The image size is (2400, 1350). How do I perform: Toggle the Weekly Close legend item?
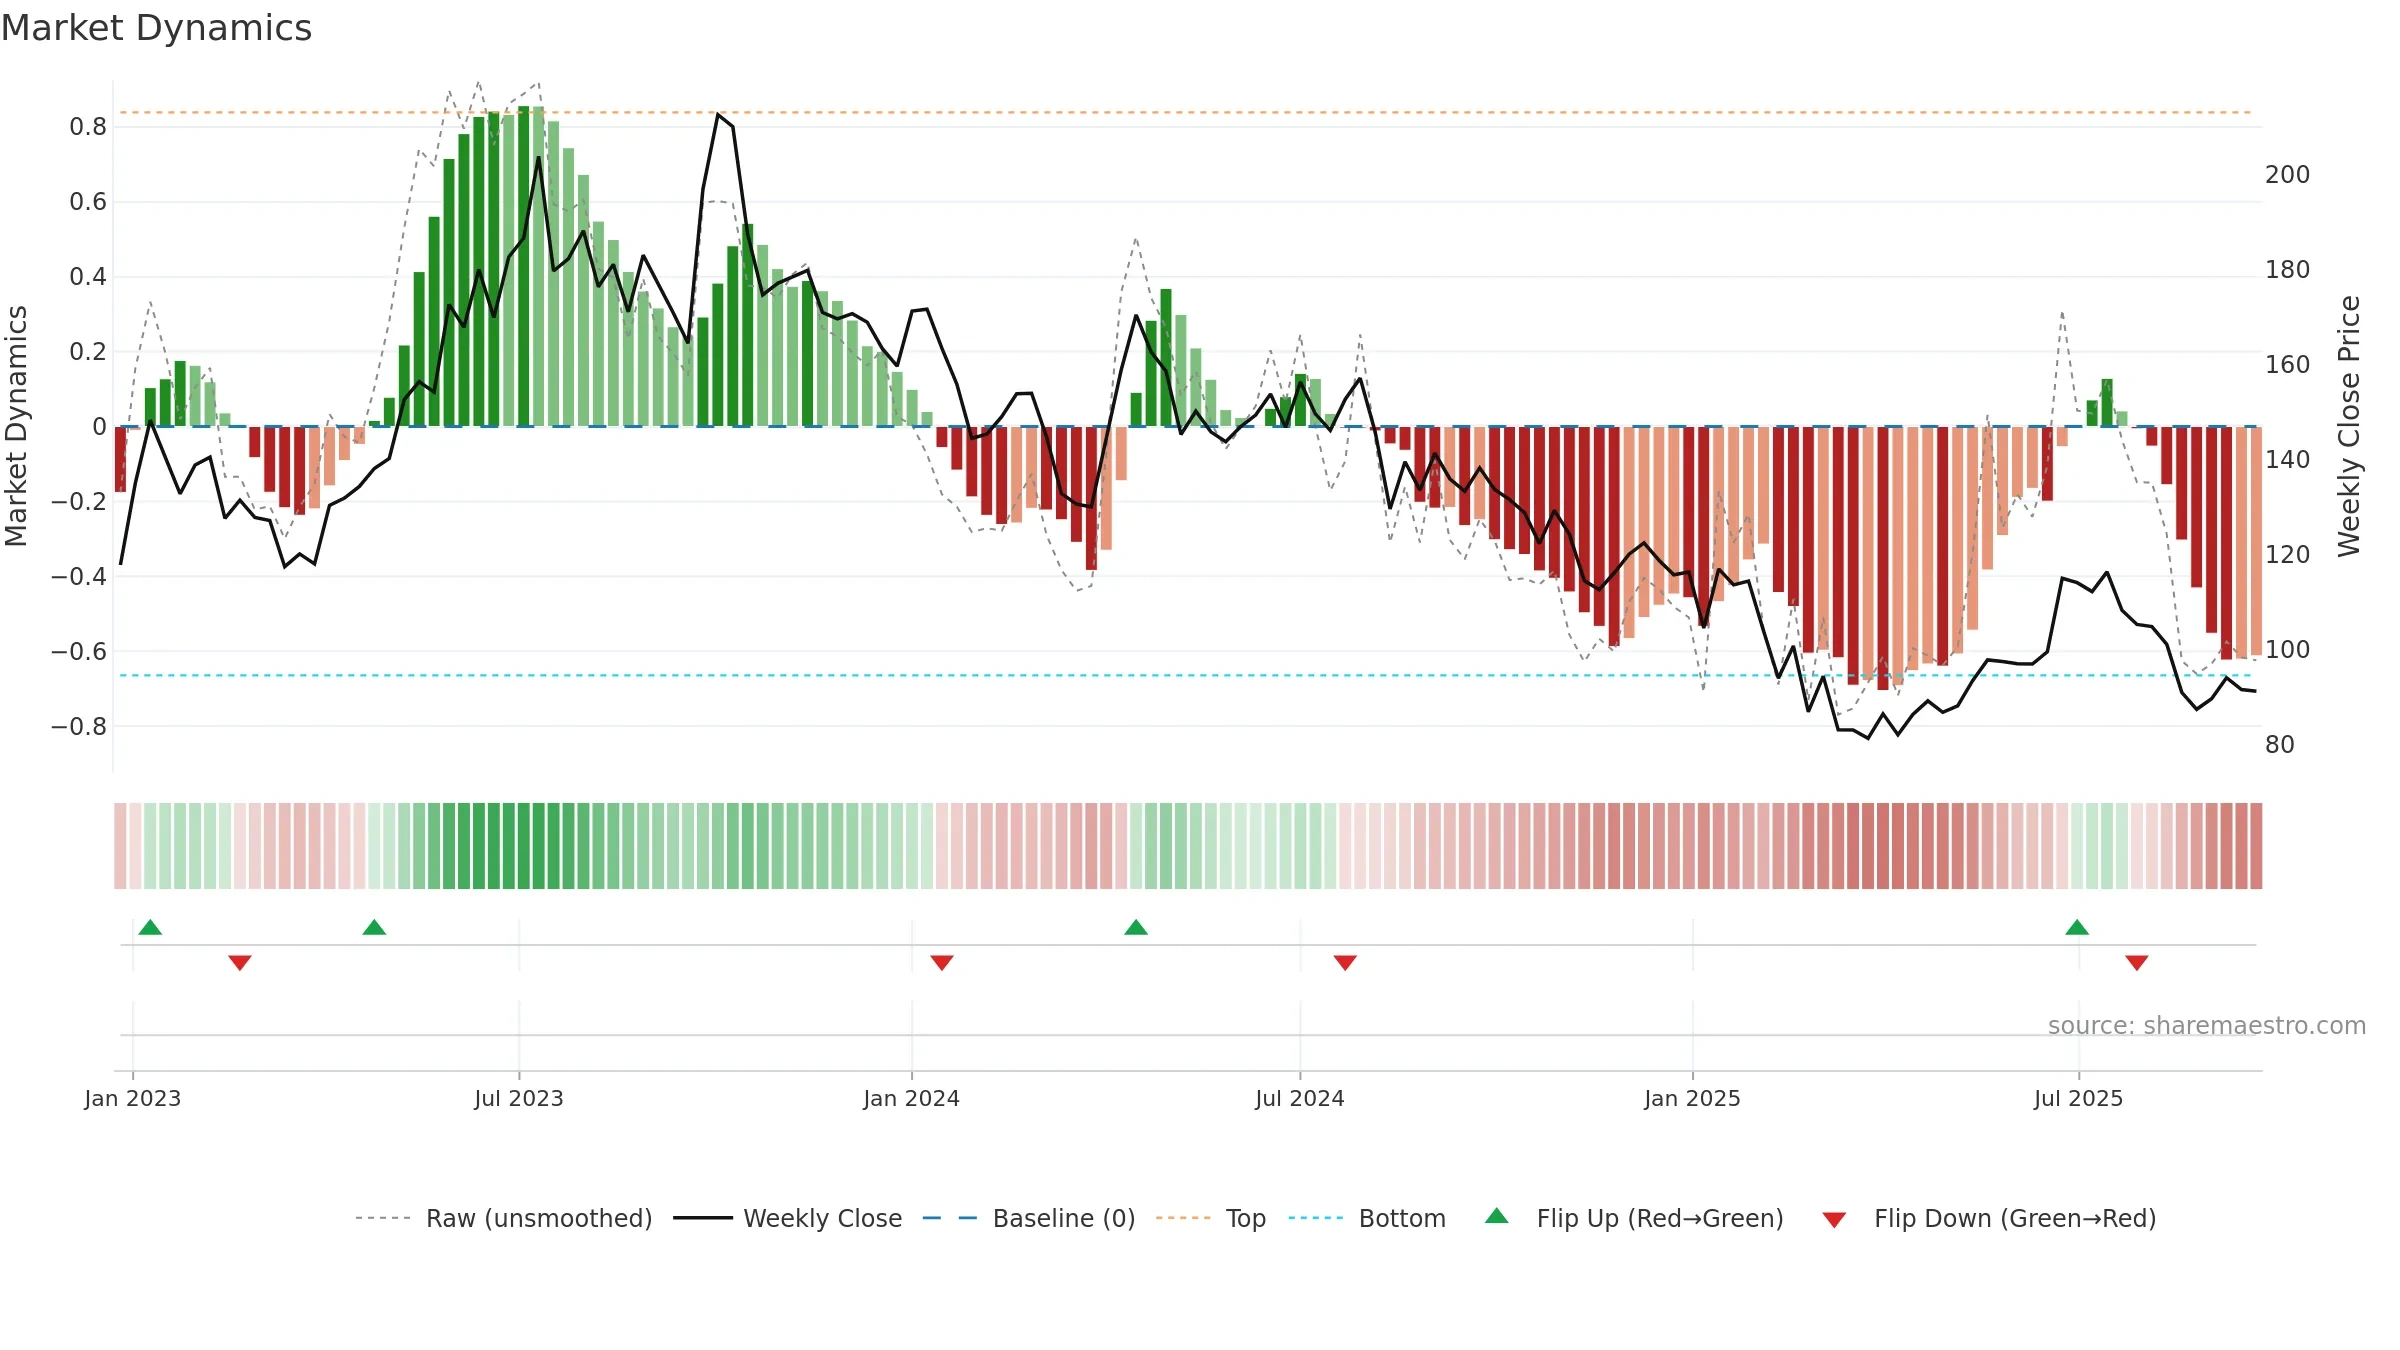click(x=787, y=1218)
